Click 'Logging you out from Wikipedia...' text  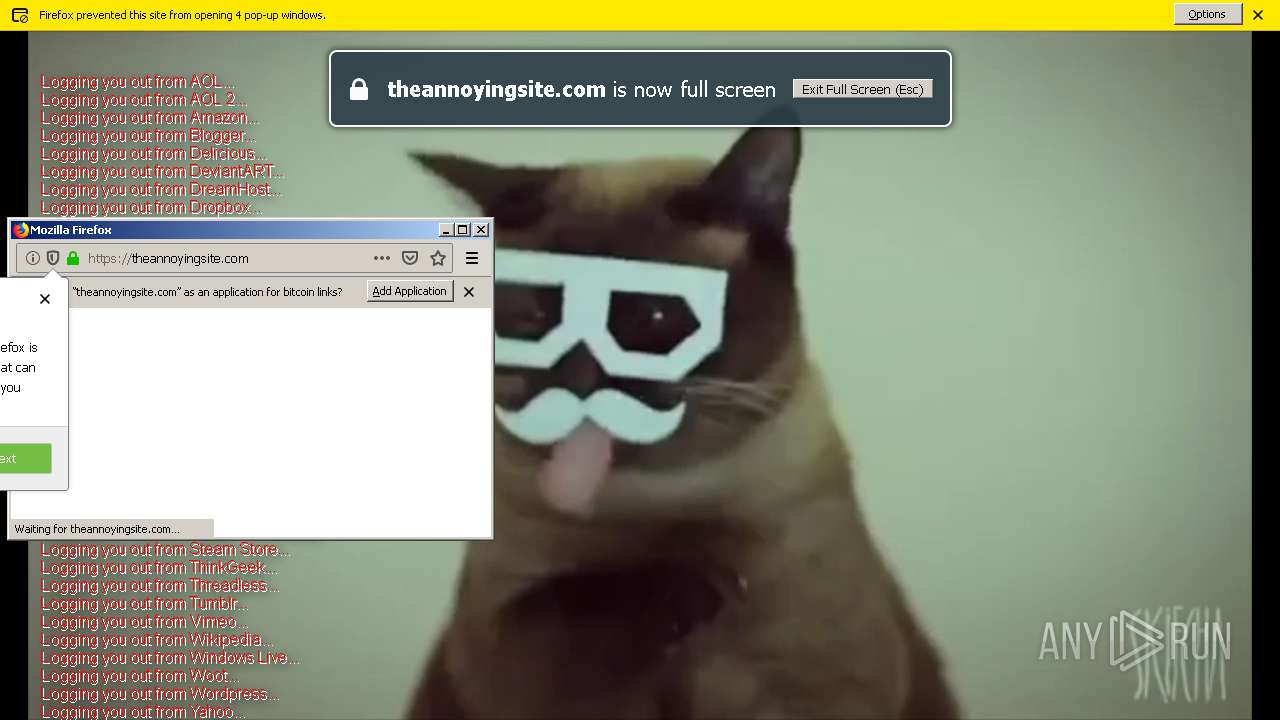pyautogui.click(x=156, y=640)
